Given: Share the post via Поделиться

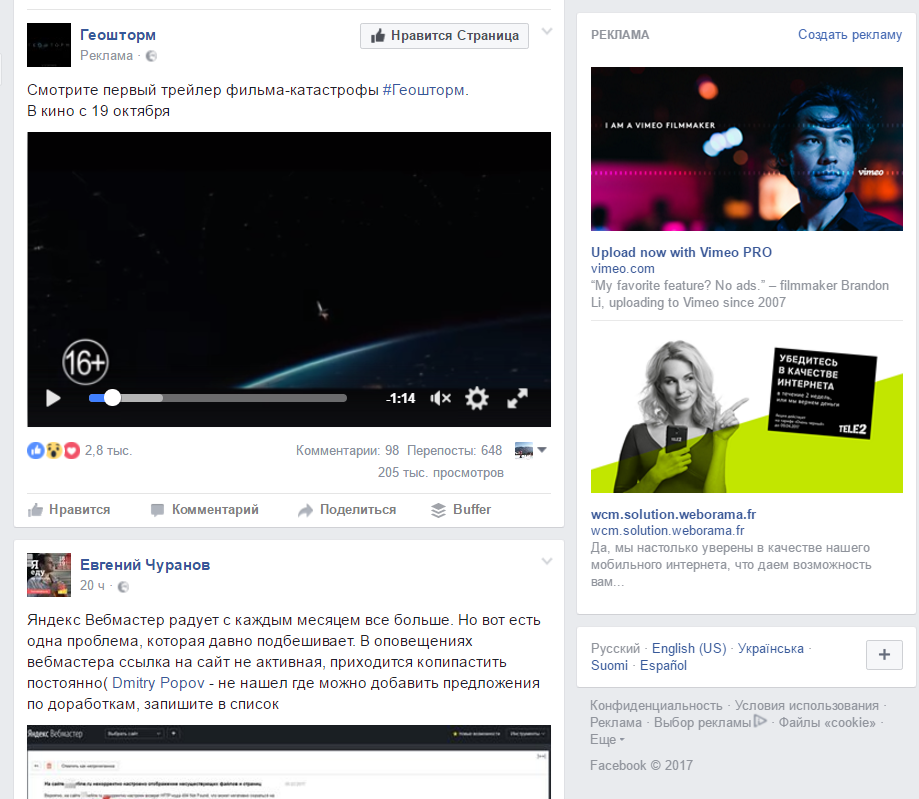Looking at the screenshot, I should [x=347, y=509].
